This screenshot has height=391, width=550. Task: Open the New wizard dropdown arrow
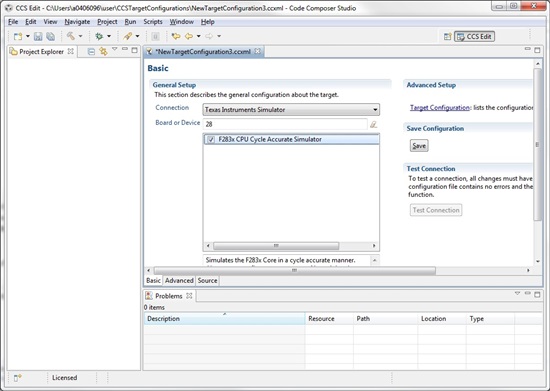(x=28, y=36)
